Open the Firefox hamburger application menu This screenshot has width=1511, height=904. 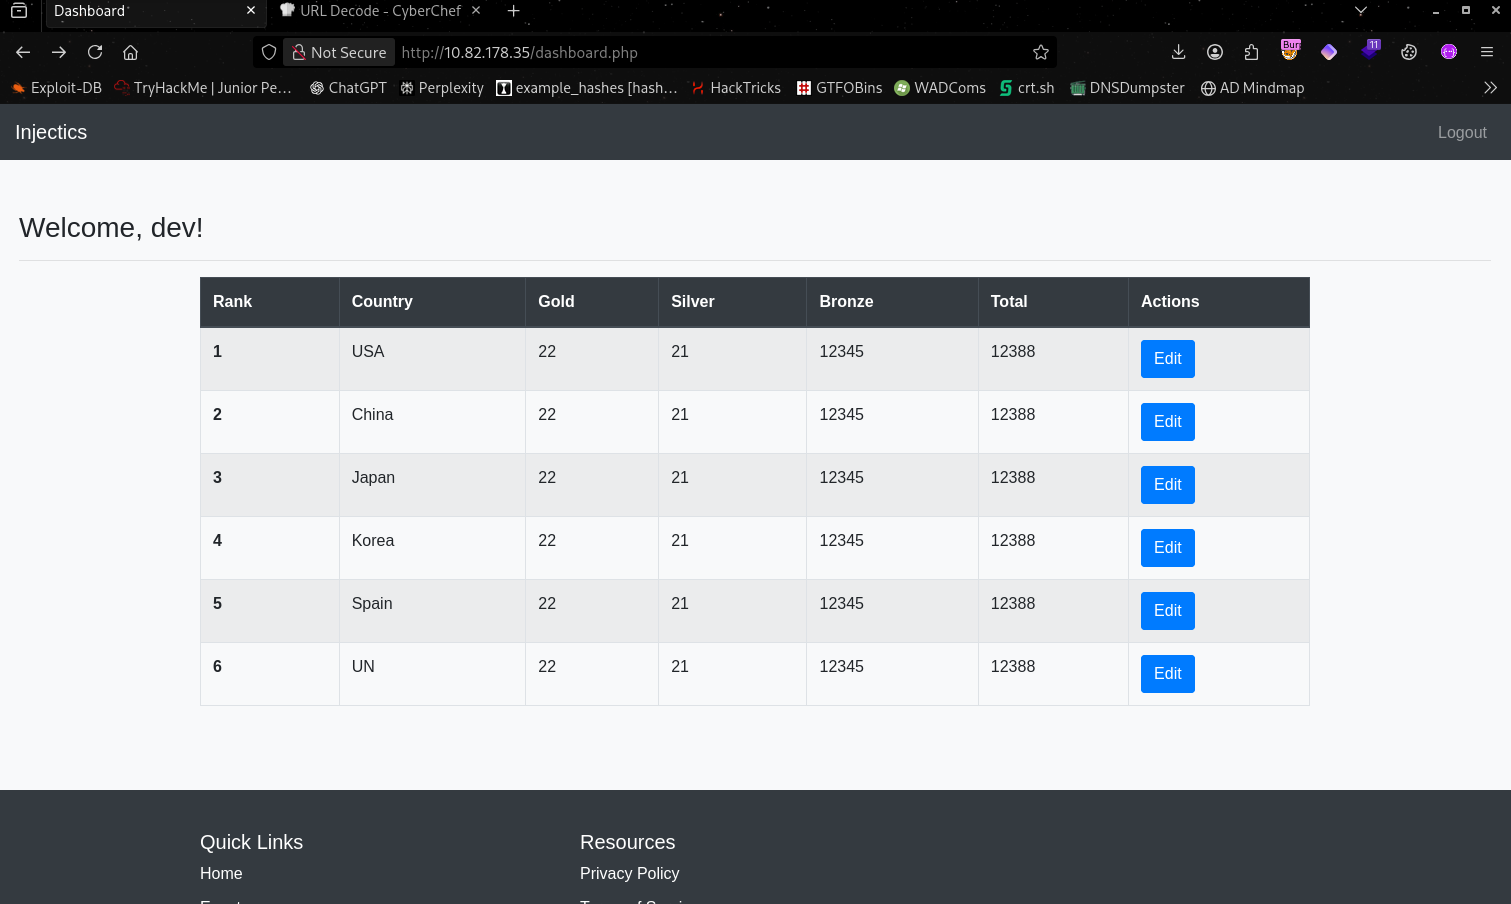[x=1487, y=52]
